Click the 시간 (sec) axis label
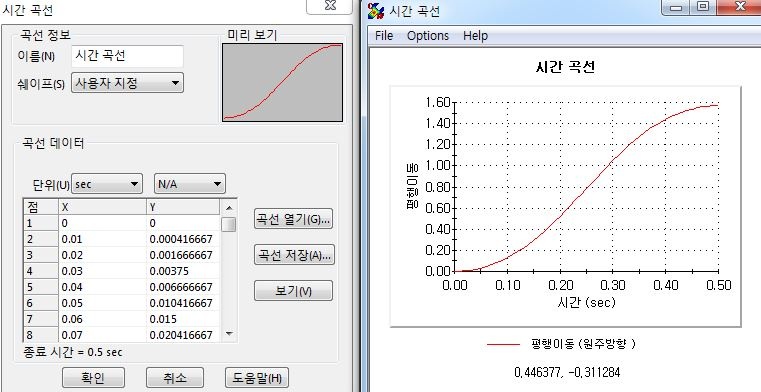The height and width of the screenshot is (392, 761). [x=586, y=303]
